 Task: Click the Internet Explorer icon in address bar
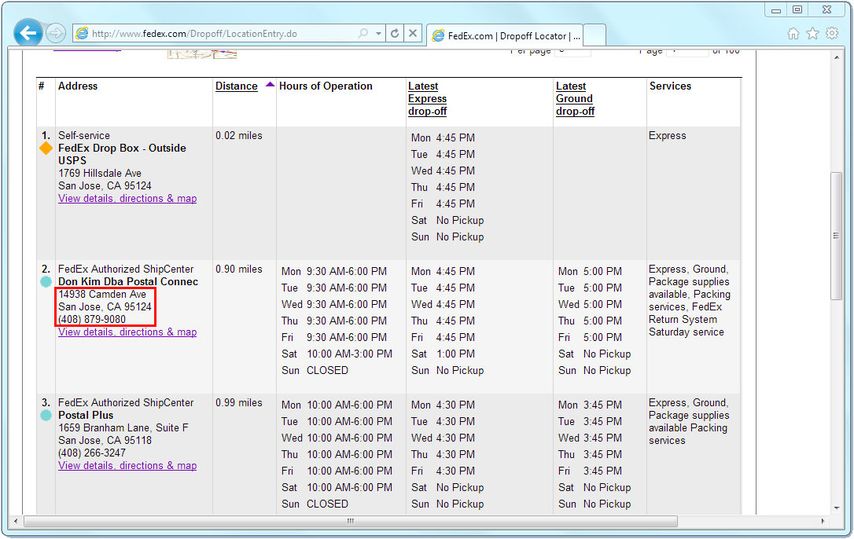coord(82,33)
